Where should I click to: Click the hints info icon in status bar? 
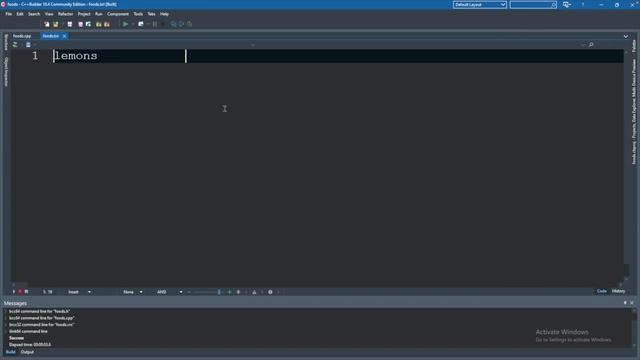click(x=270, y=292)
